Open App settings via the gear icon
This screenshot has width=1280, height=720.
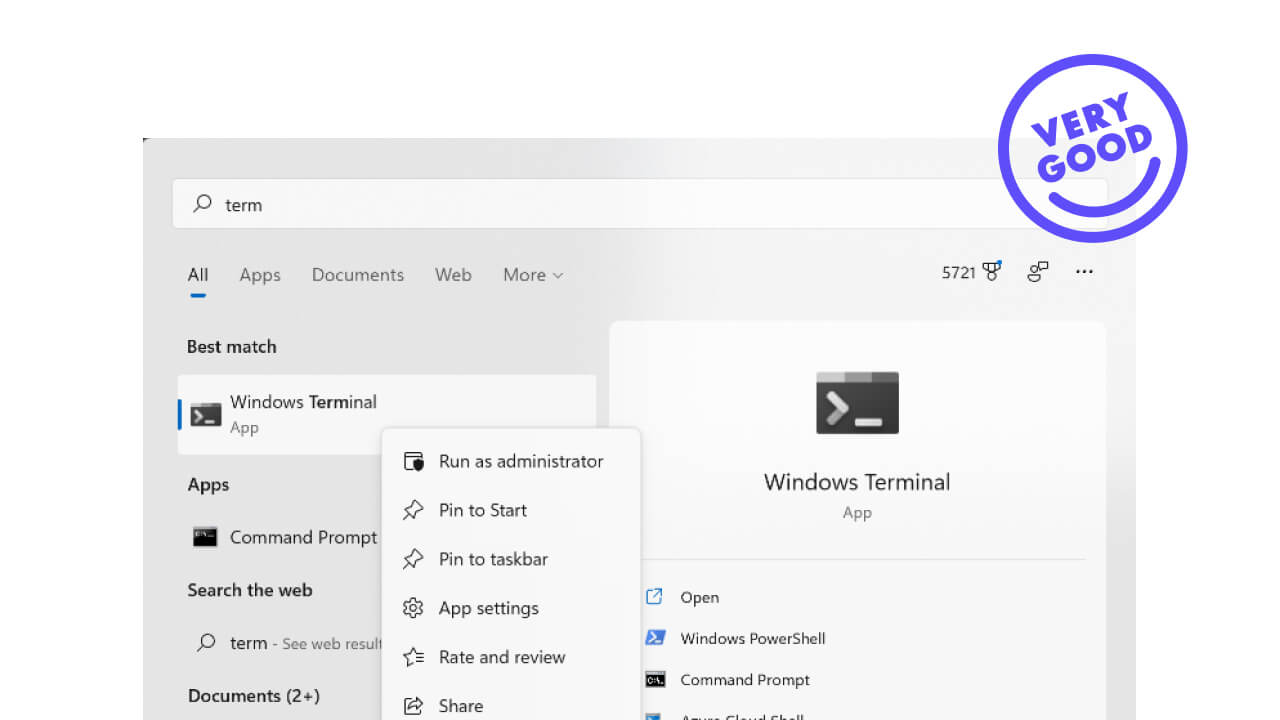pyautogui.click(x=414, y=608)
